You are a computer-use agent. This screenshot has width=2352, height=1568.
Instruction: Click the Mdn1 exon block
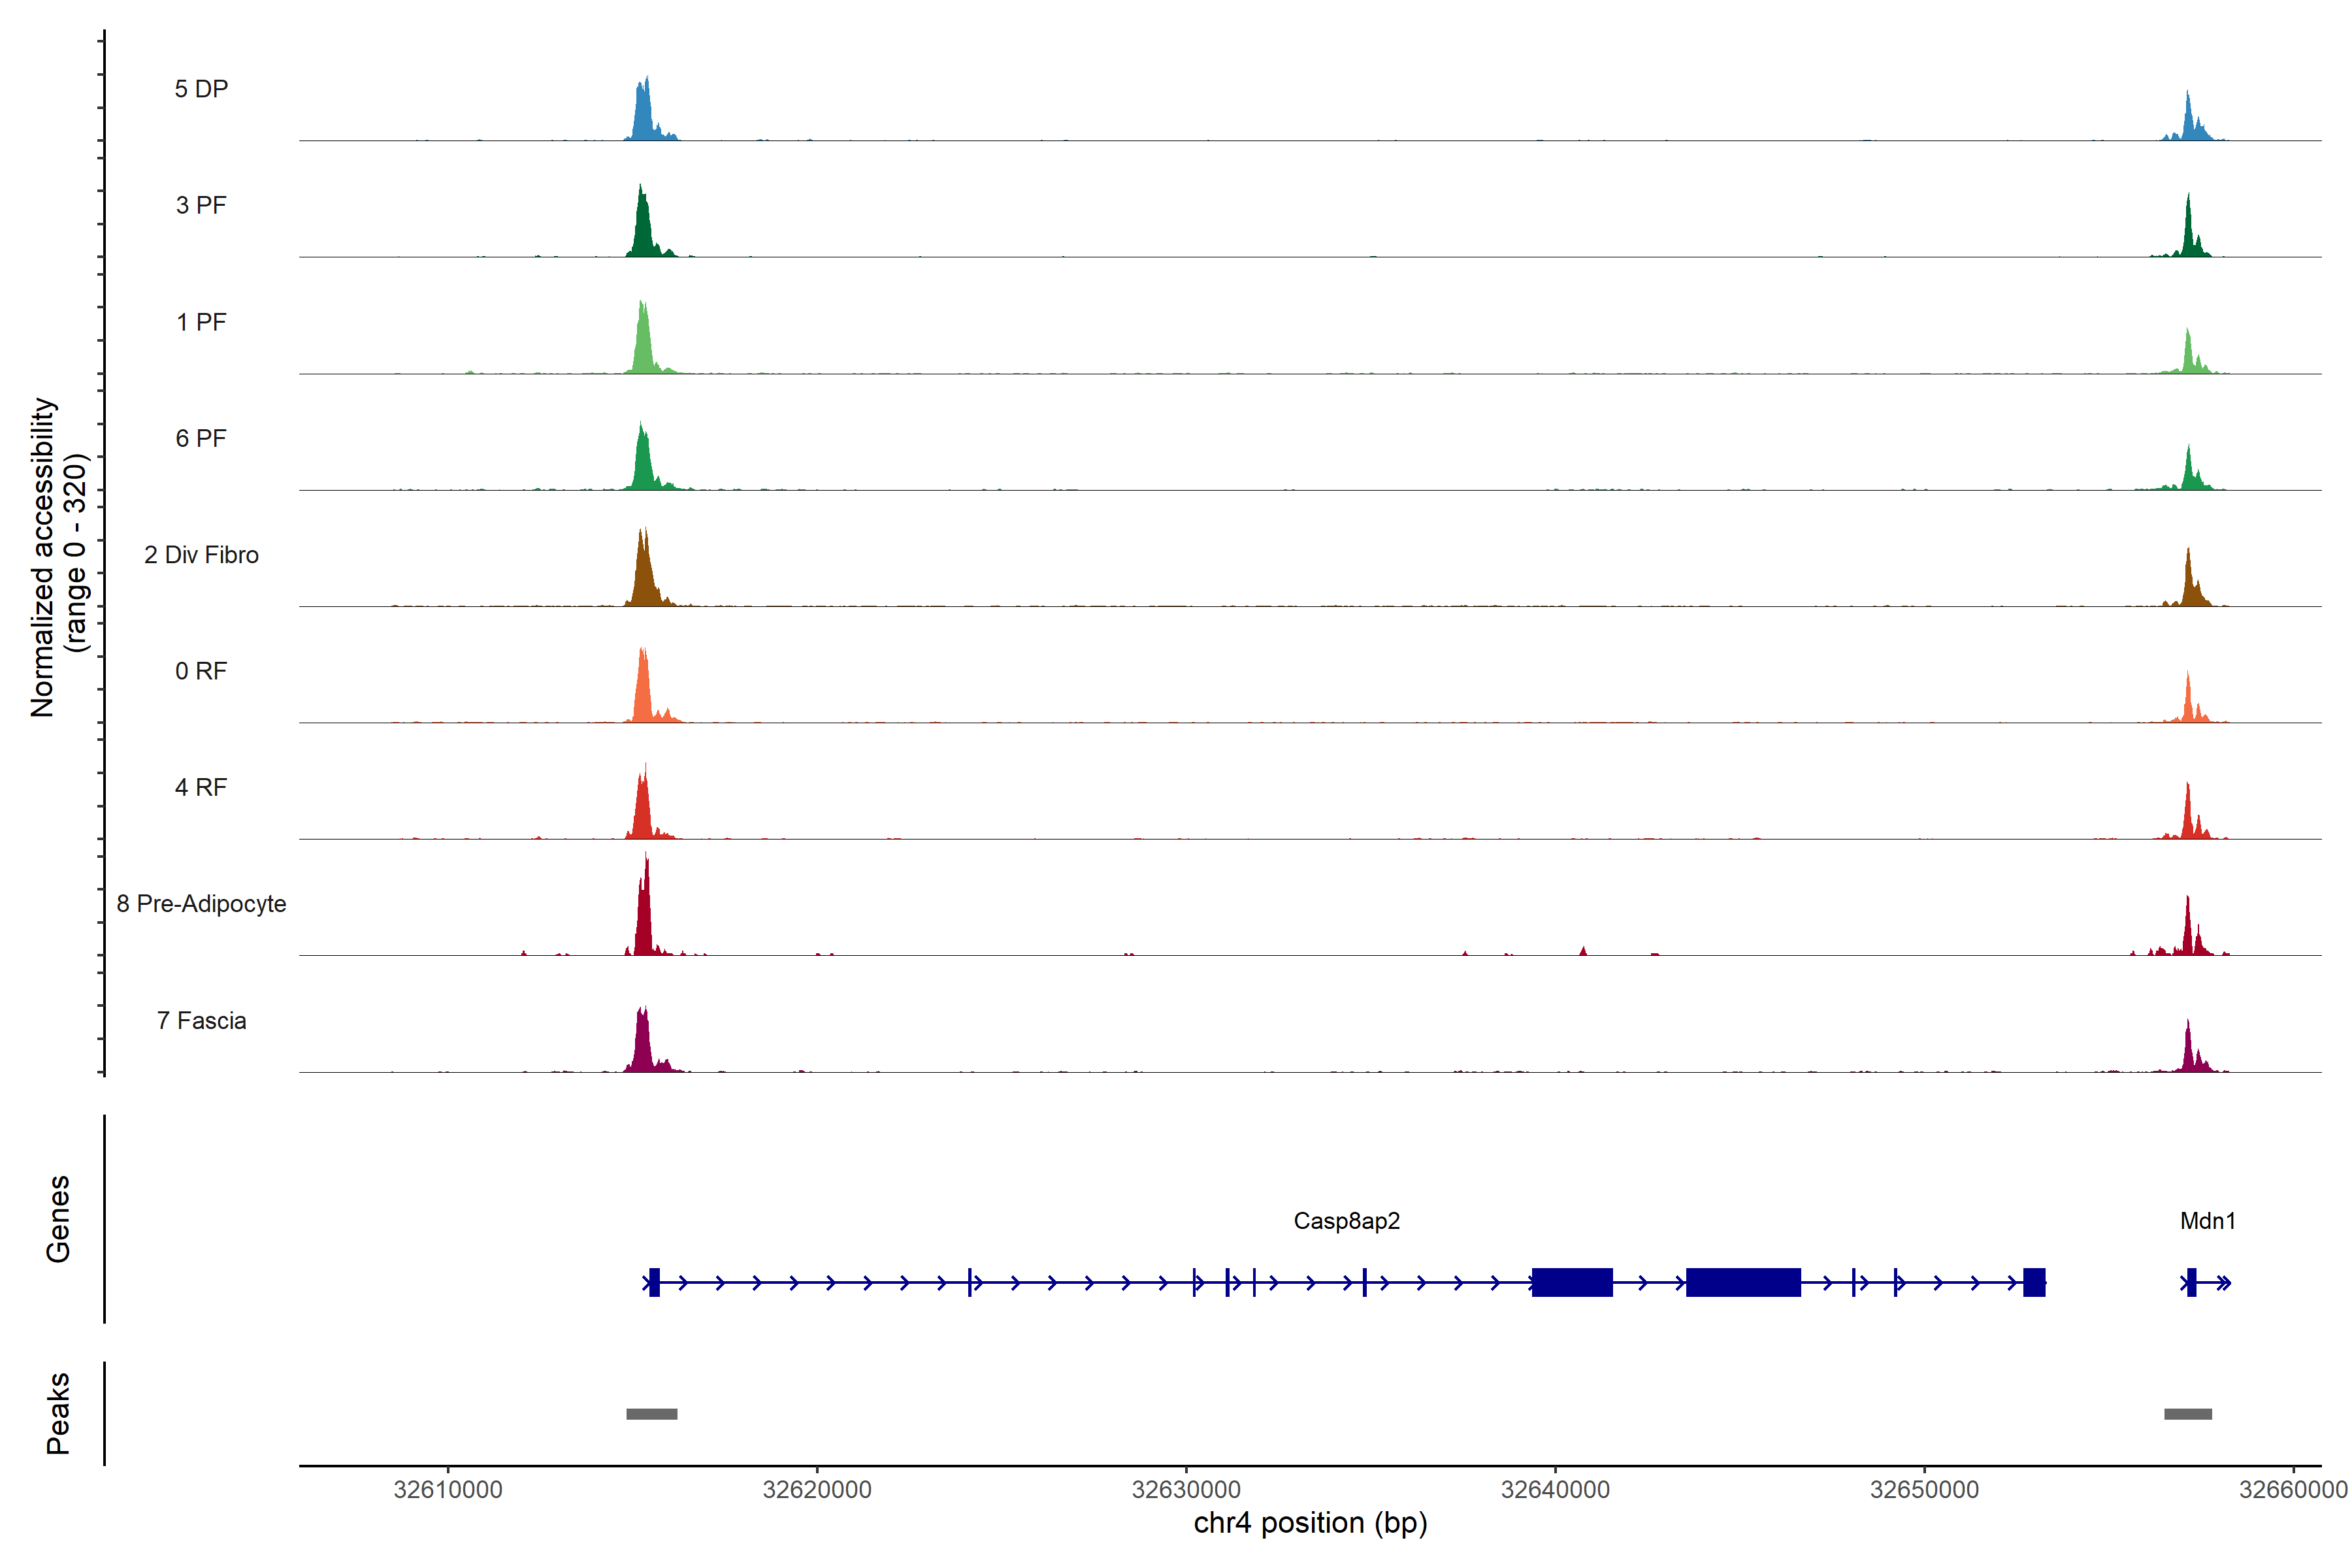point(2192,1282)
